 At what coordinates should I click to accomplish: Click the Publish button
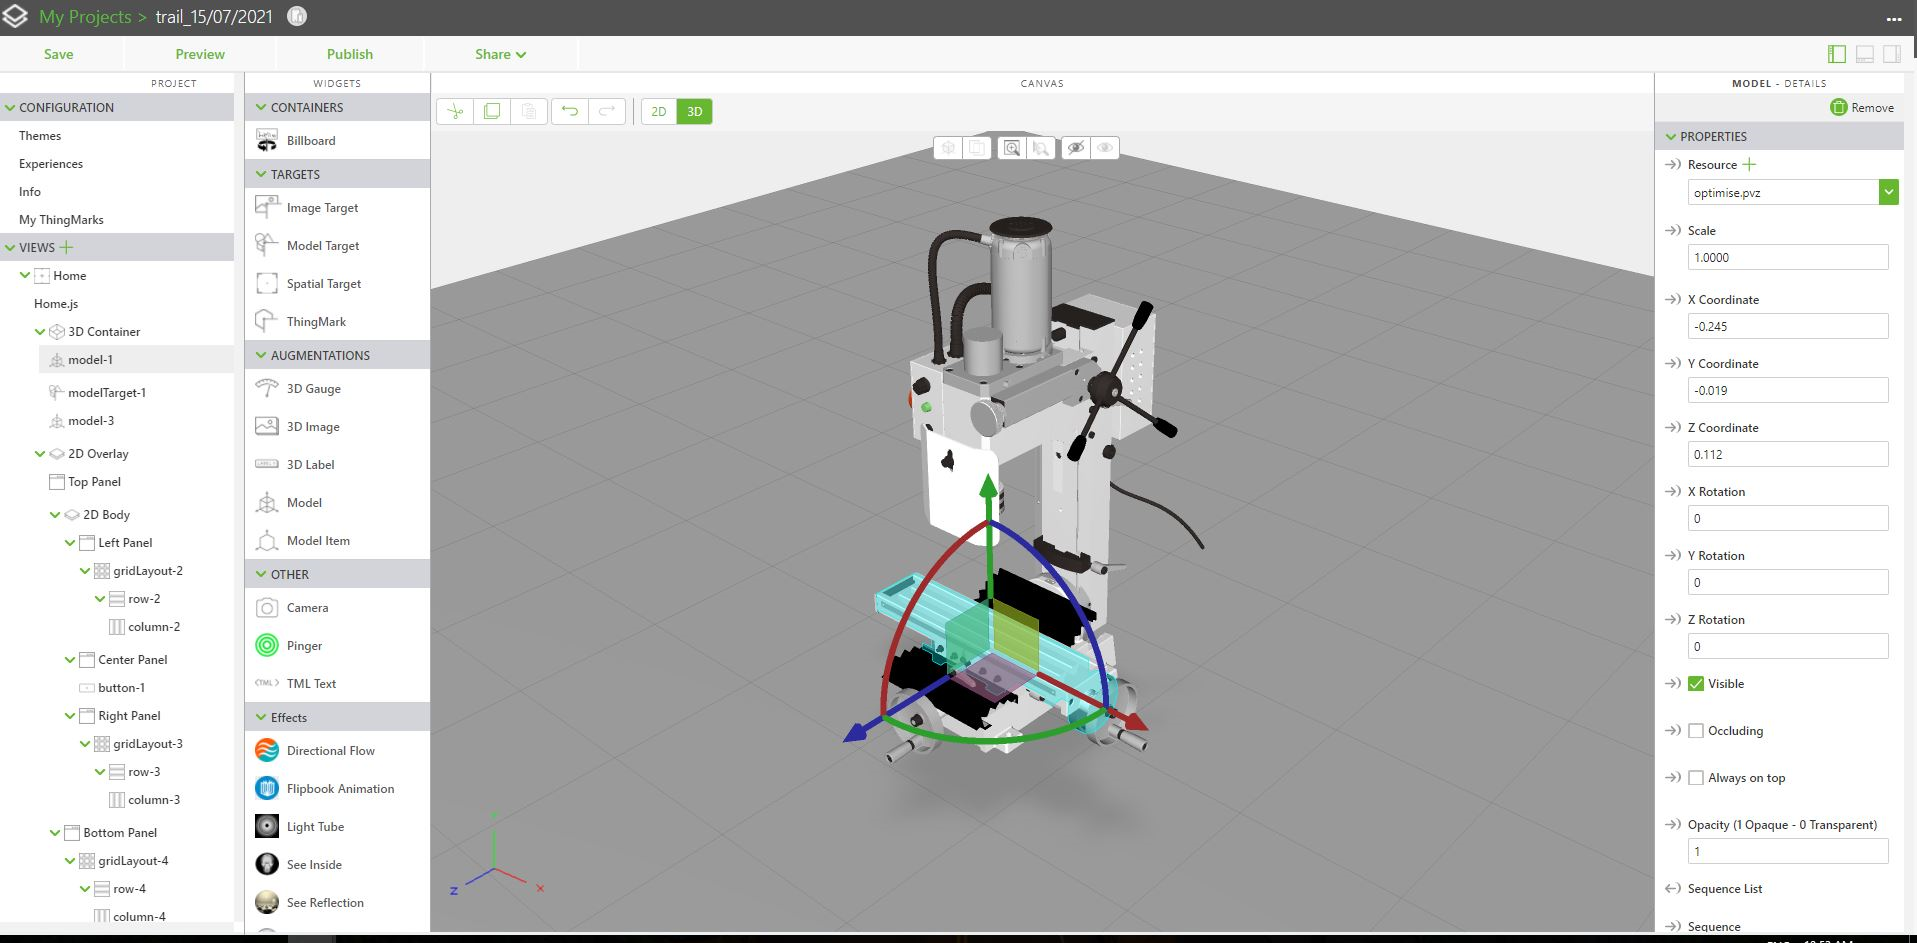349,54
